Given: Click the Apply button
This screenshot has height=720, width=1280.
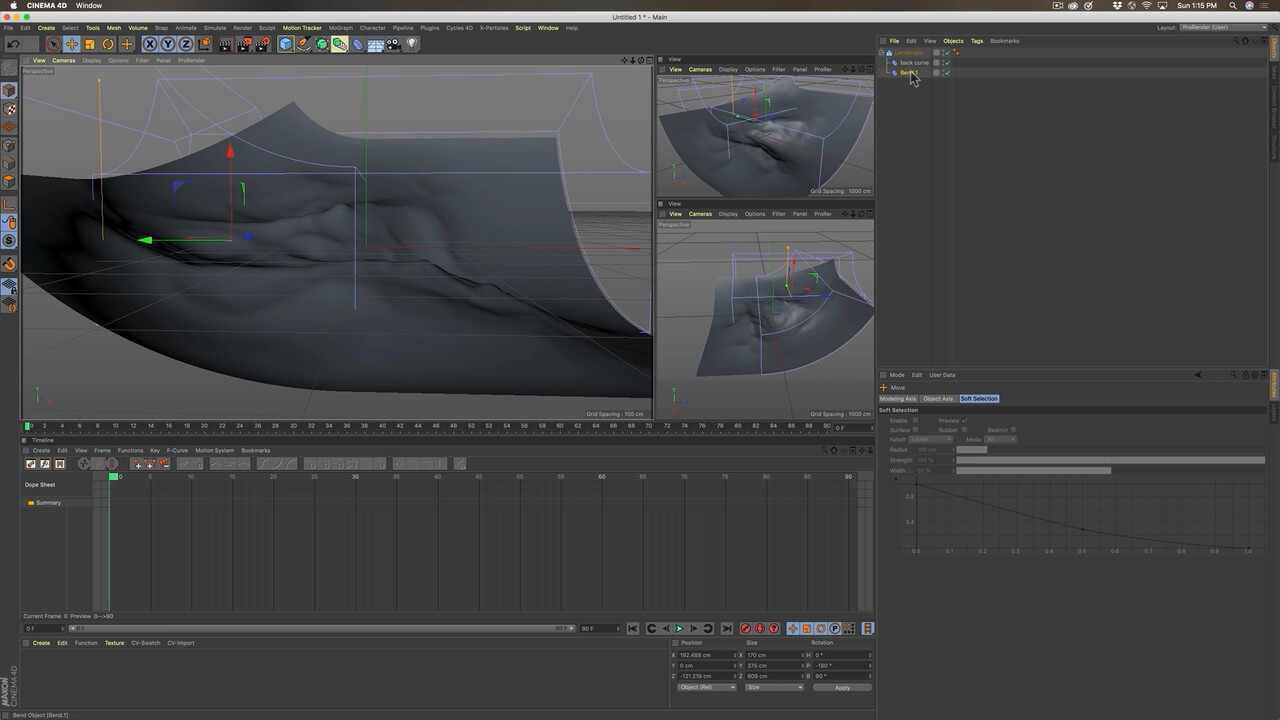Looking at the screenshot, I should point(842,688).
